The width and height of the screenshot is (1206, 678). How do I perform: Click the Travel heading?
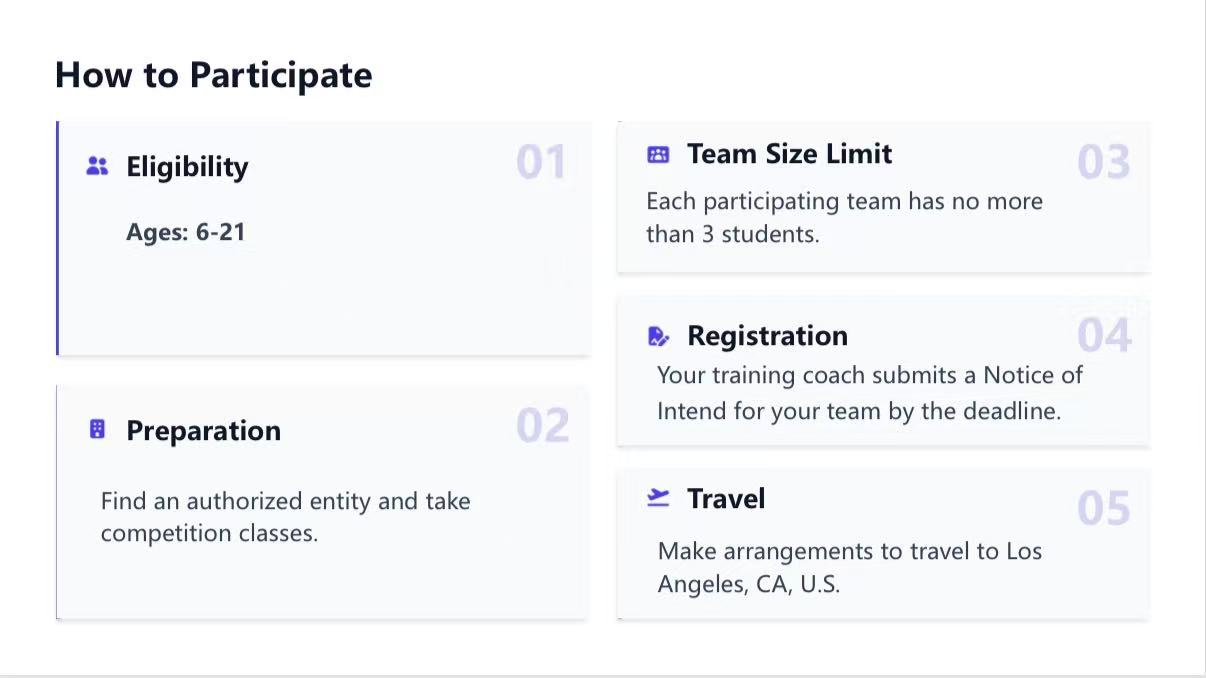point(726,499)
